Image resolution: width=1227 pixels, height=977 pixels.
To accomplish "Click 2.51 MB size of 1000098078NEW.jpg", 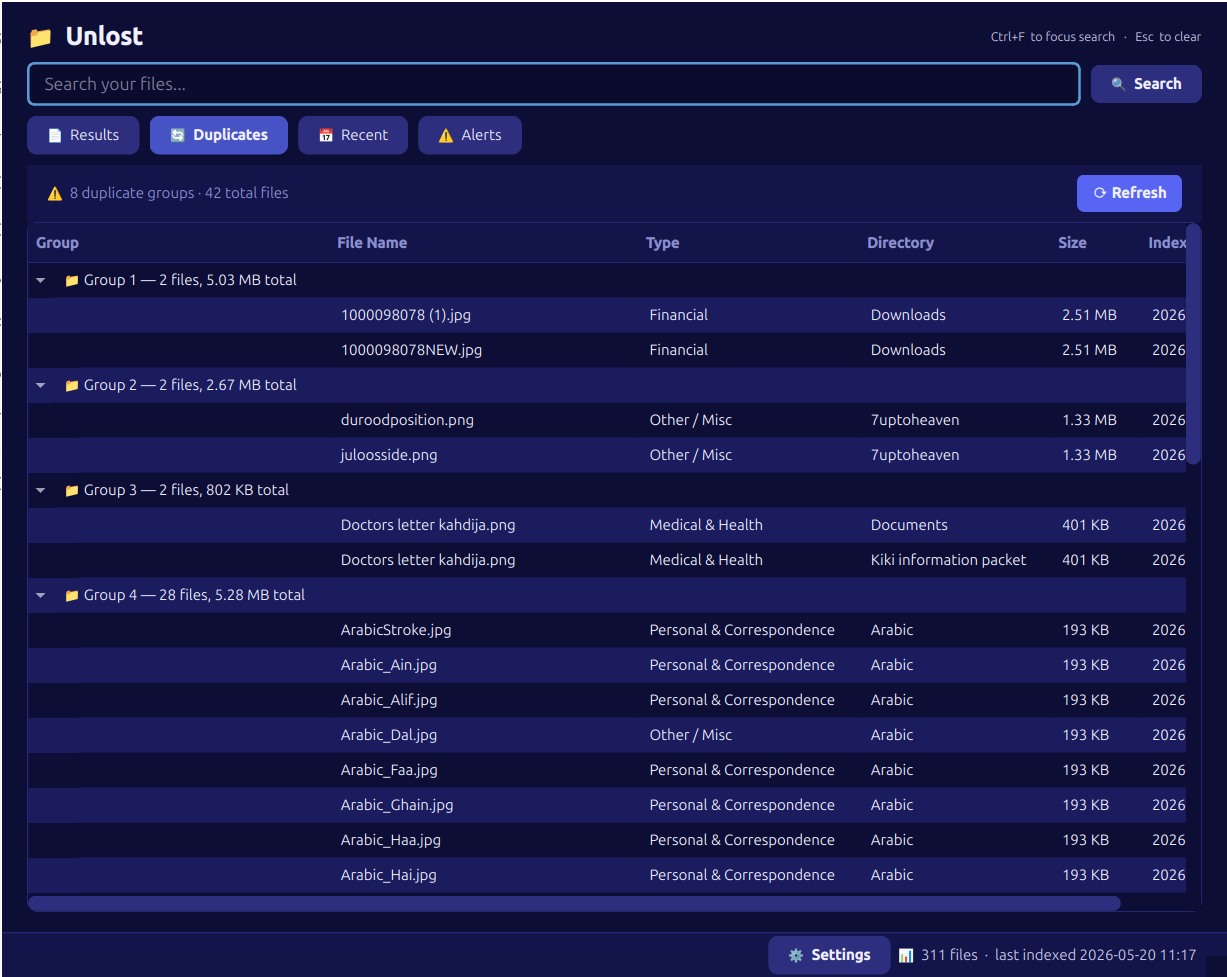I will click(1089, 350).
